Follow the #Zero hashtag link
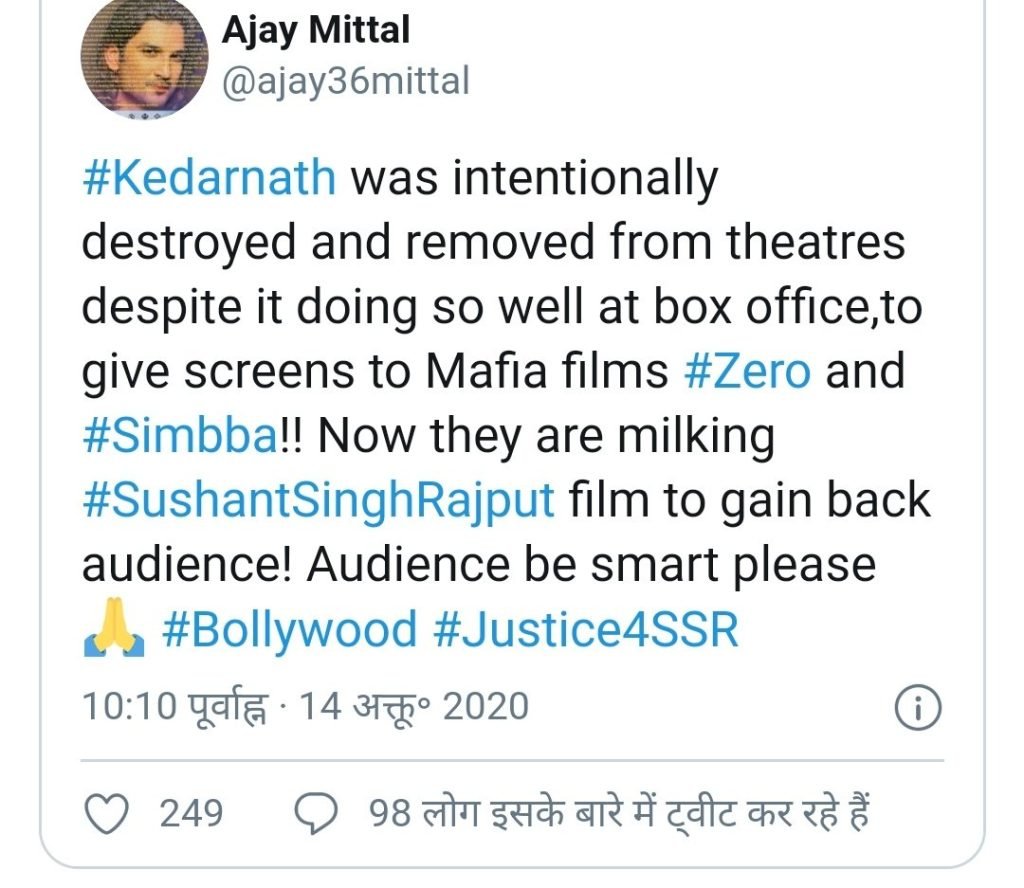Image resolution: width=1024 pixels, height=888 pixels. point(746,372)
